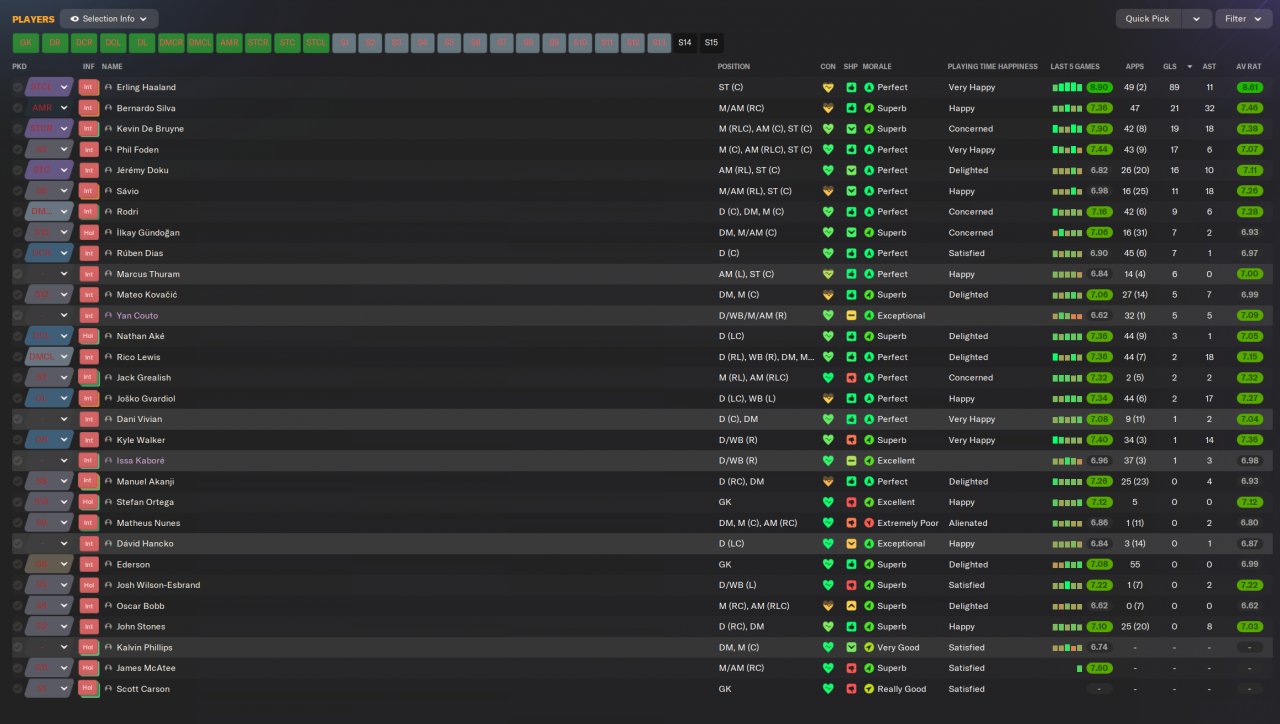The height and width of the screenshot is (724, 1280).
Task: Click Matheus Nunes's 6.80 average rating
Action: pyautogui.click(x=1249, y=523)
